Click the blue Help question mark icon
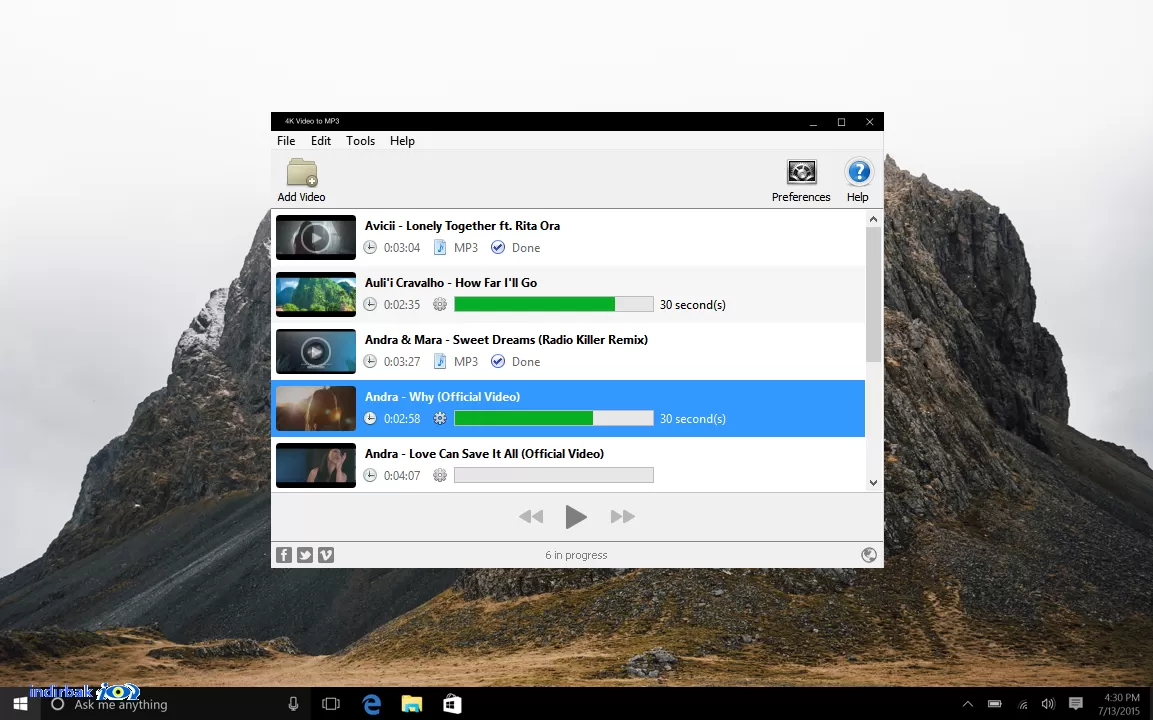 tap(858, 173)
